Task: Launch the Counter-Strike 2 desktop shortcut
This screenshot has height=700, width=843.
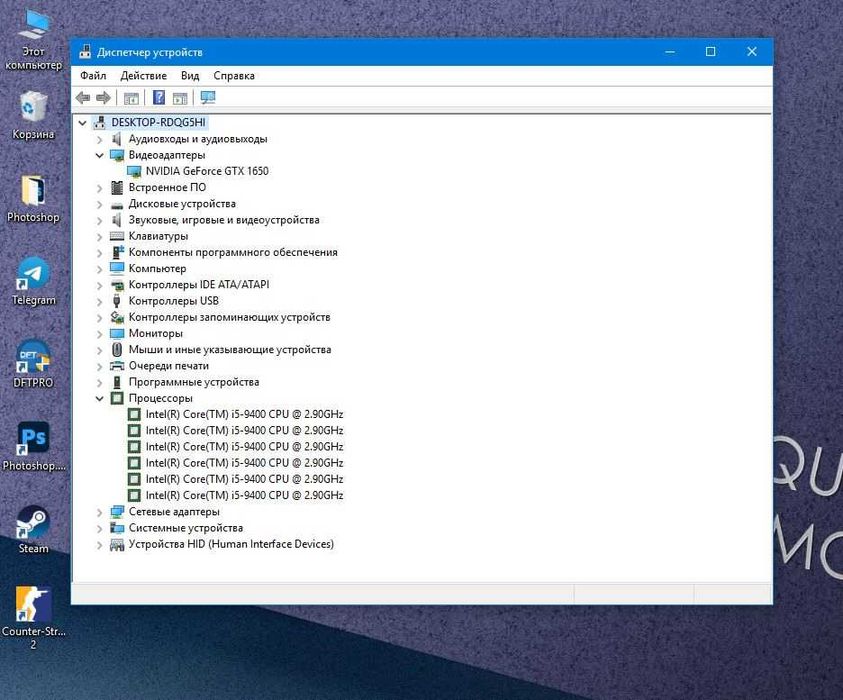Action: [33, 618]
